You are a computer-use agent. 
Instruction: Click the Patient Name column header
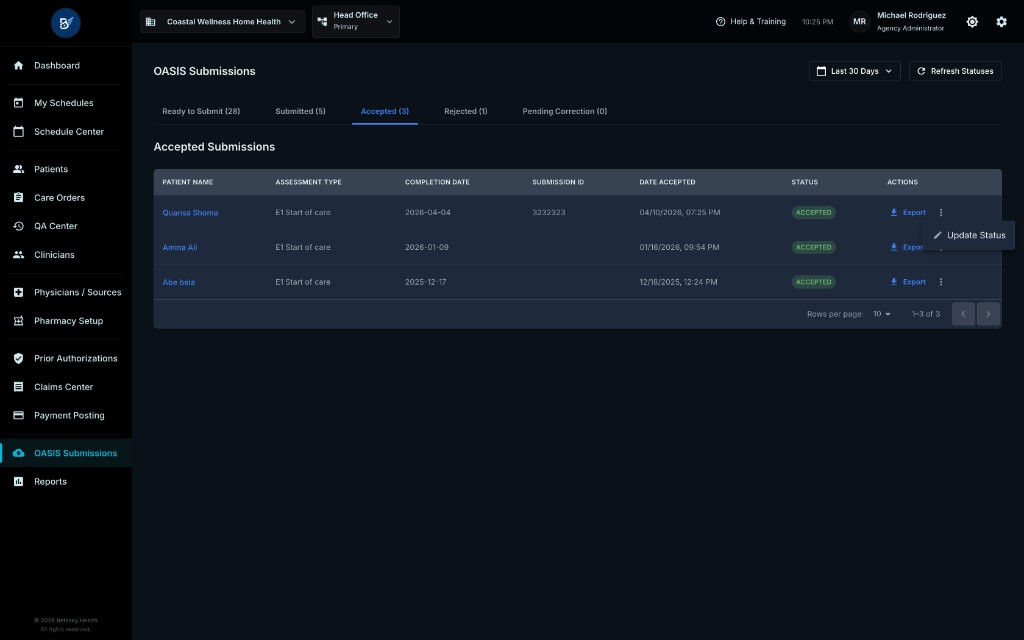pyautogui.click(x=187, y=182)
